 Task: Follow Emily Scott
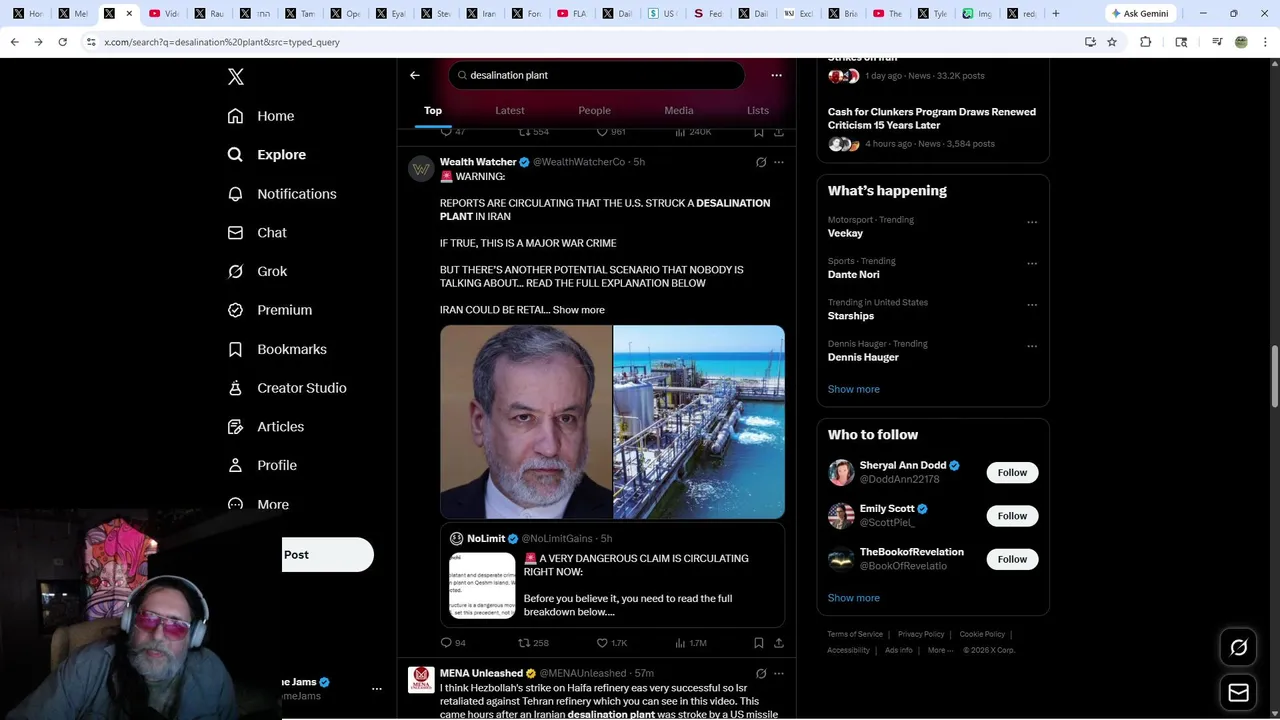pos(1012,516)
